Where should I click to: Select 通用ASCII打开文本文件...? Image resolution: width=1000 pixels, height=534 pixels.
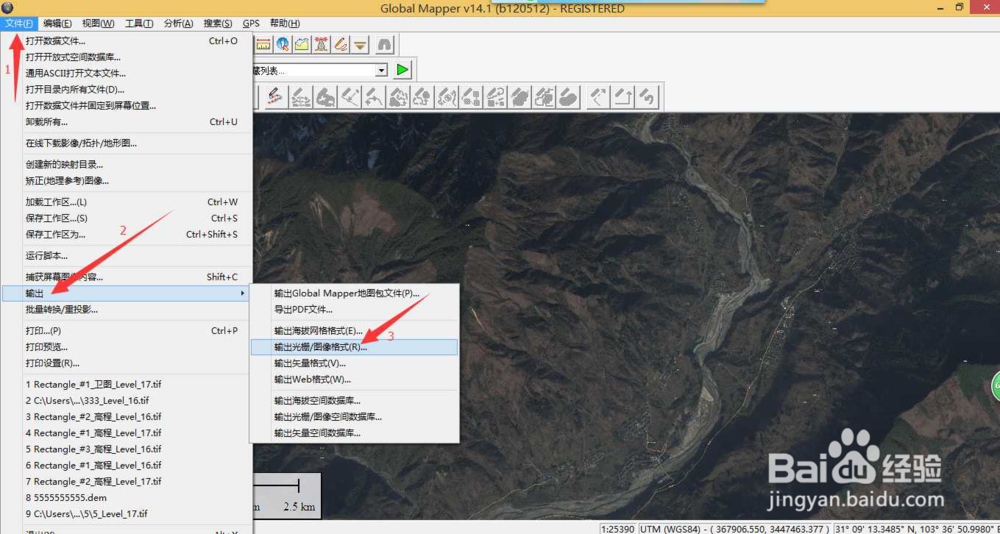point(126,73)
